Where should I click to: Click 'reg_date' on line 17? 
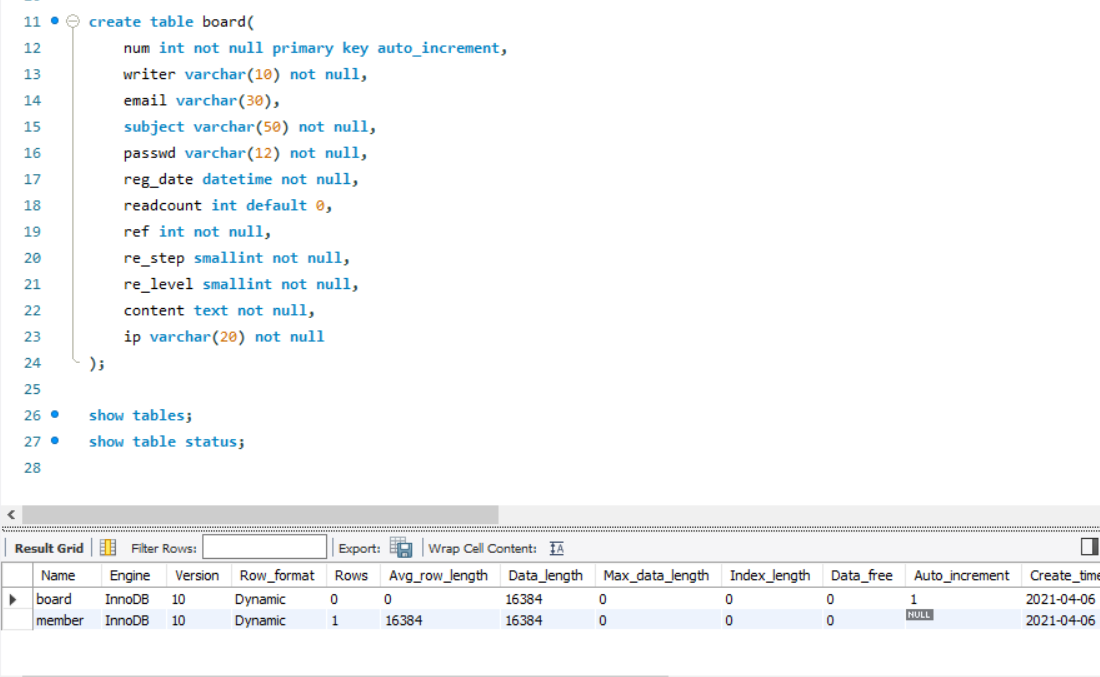click(158, 179)
